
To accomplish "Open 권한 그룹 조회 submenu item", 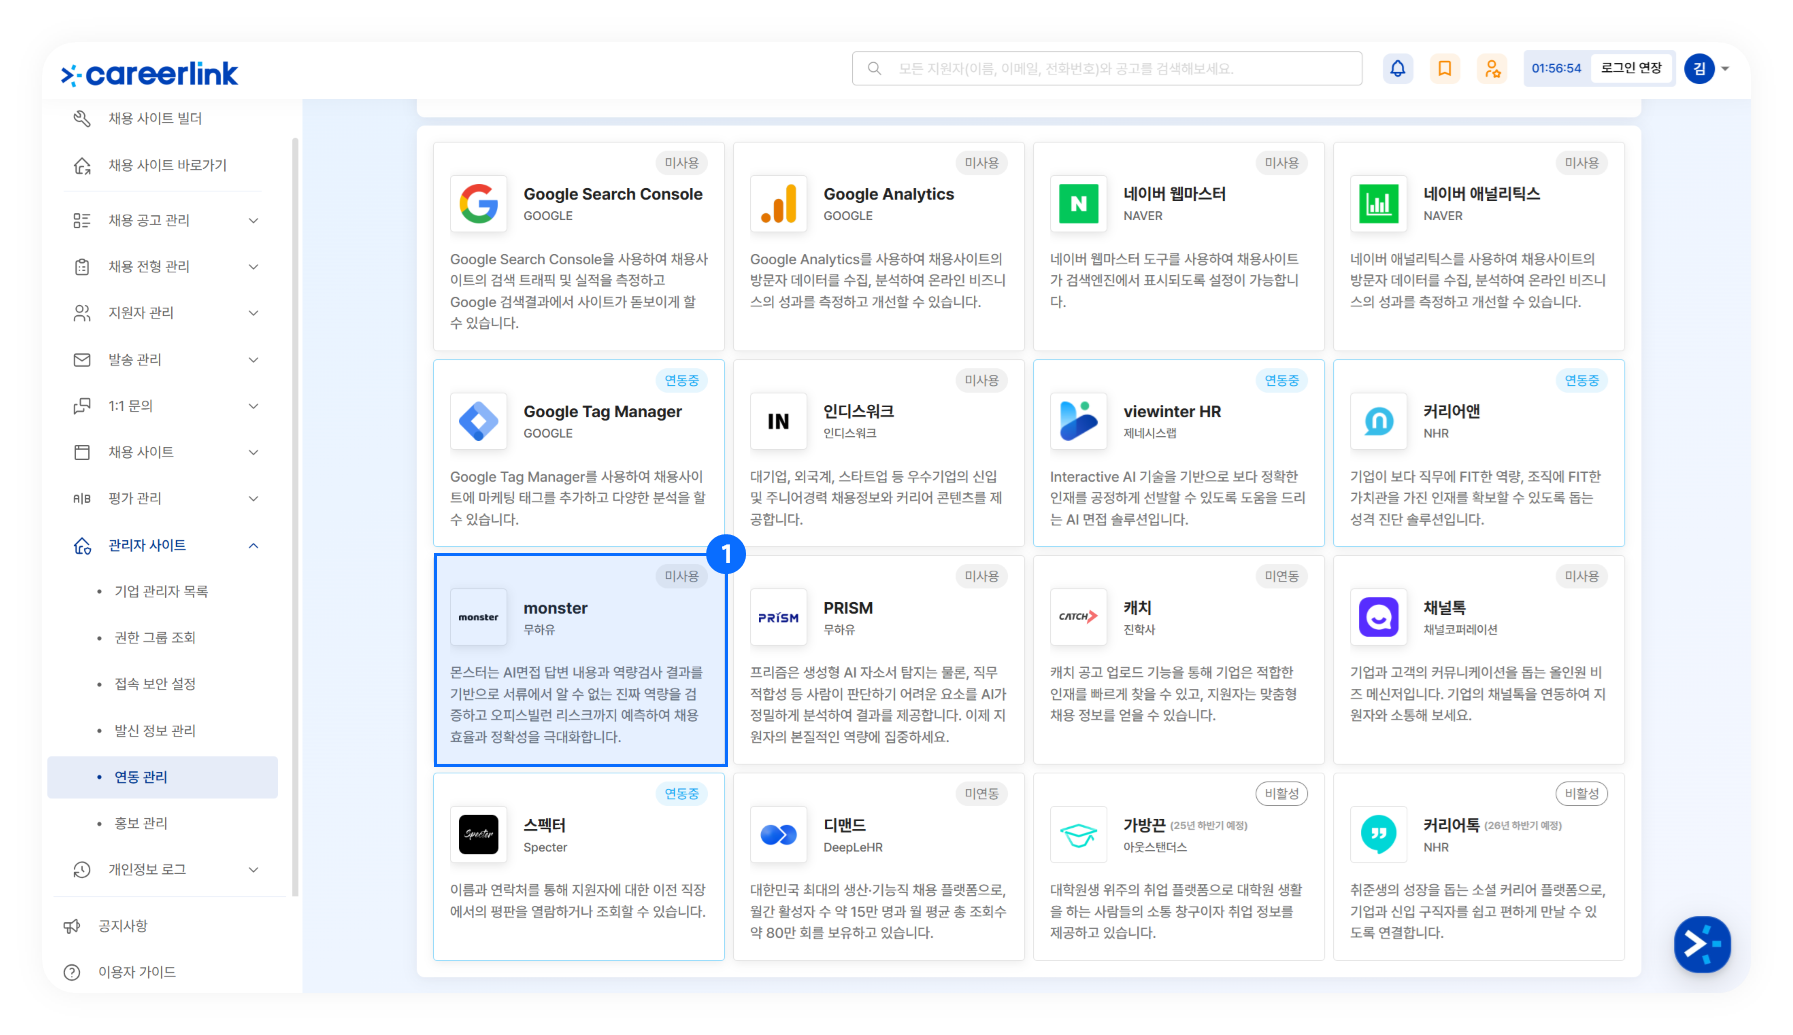I will (x=155, y=637).
